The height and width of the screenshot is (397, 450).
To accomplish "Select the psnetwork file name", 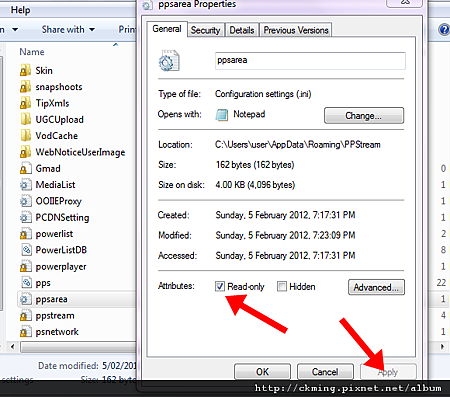I will [x=57, y=332].
